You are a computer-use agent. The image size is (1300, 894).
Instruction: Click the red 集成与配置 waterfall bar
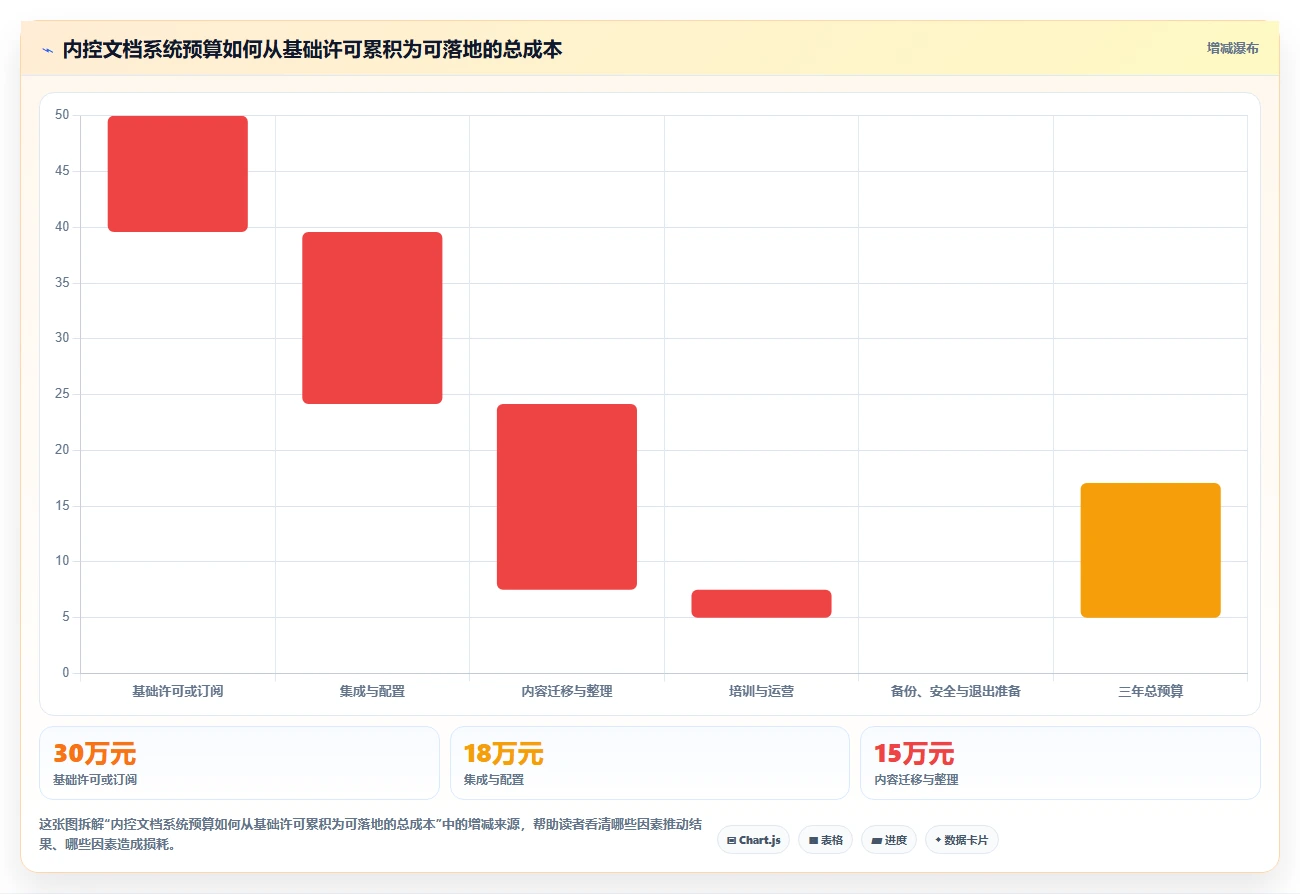click(x=372, y=318)
